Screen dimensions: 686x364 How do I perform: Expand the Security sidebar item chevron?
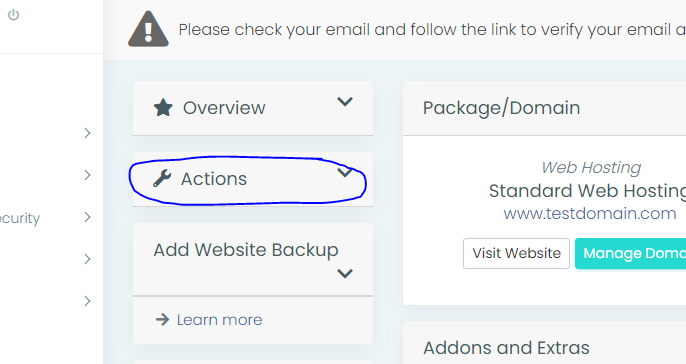click(88, 217)
